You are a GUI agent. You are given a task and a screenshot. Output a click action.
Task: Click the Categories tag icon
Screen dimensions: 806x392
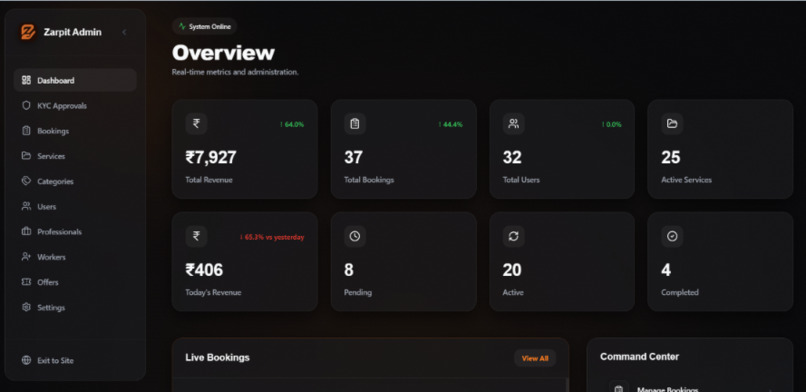(x=26, y=181)
